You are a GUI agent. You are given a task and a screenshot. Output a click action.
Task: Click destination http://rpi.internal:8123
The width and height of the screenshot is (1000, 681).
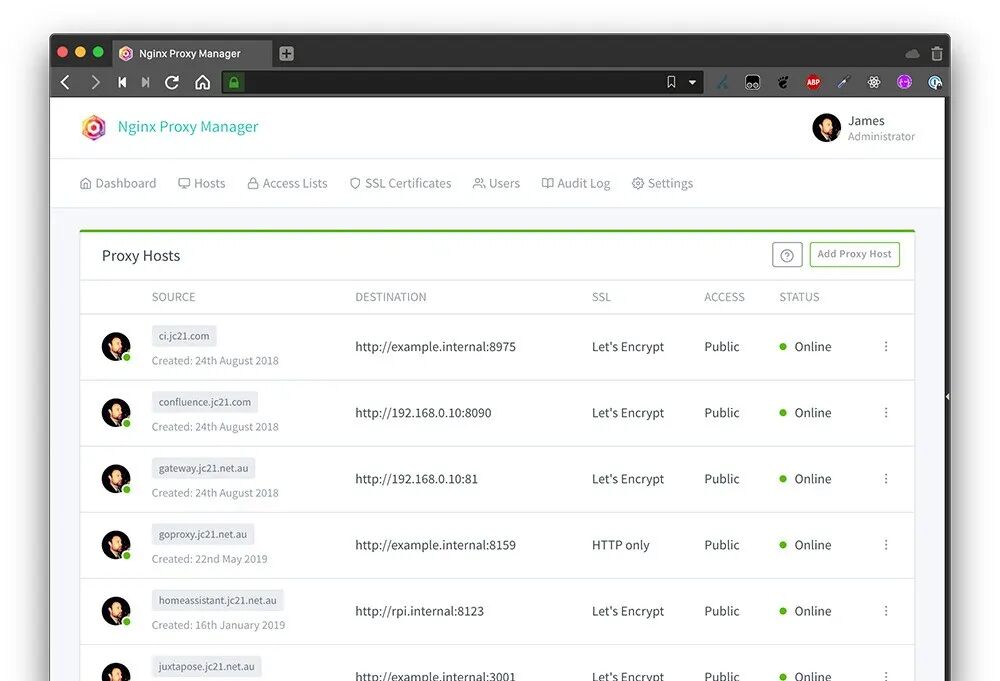click(420, 611)
